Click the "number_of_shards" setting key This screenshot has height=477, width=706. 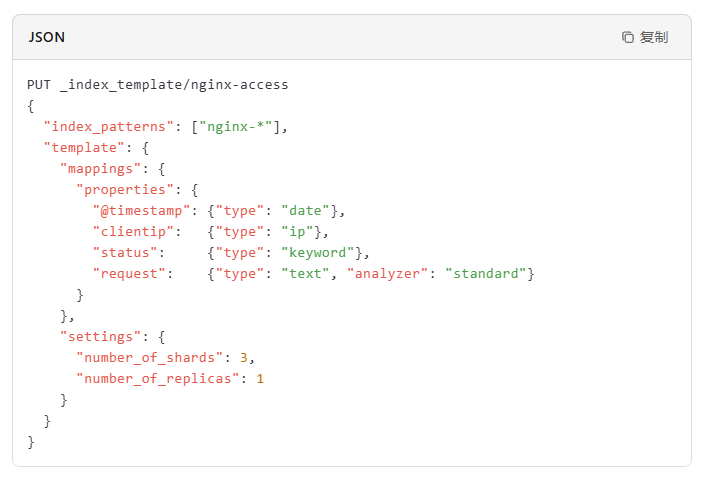149,358
